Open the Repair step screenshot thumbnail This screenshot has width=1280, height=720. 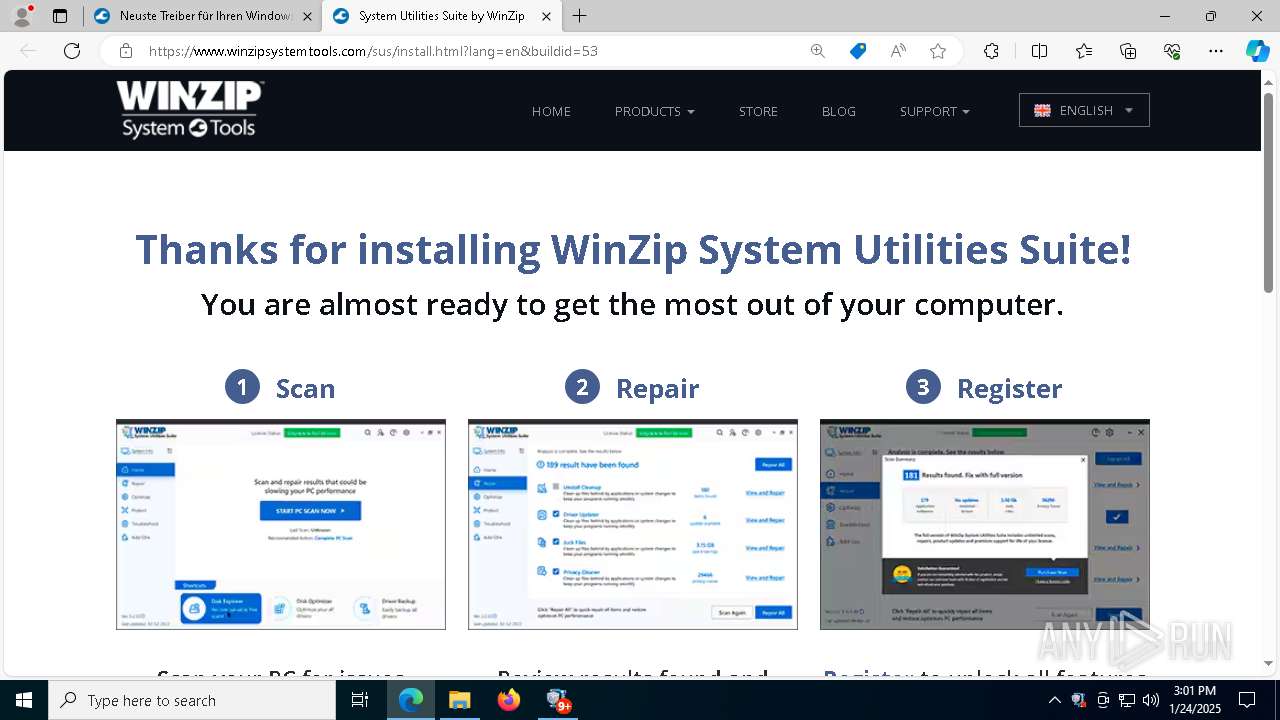(x=633, y=524)
